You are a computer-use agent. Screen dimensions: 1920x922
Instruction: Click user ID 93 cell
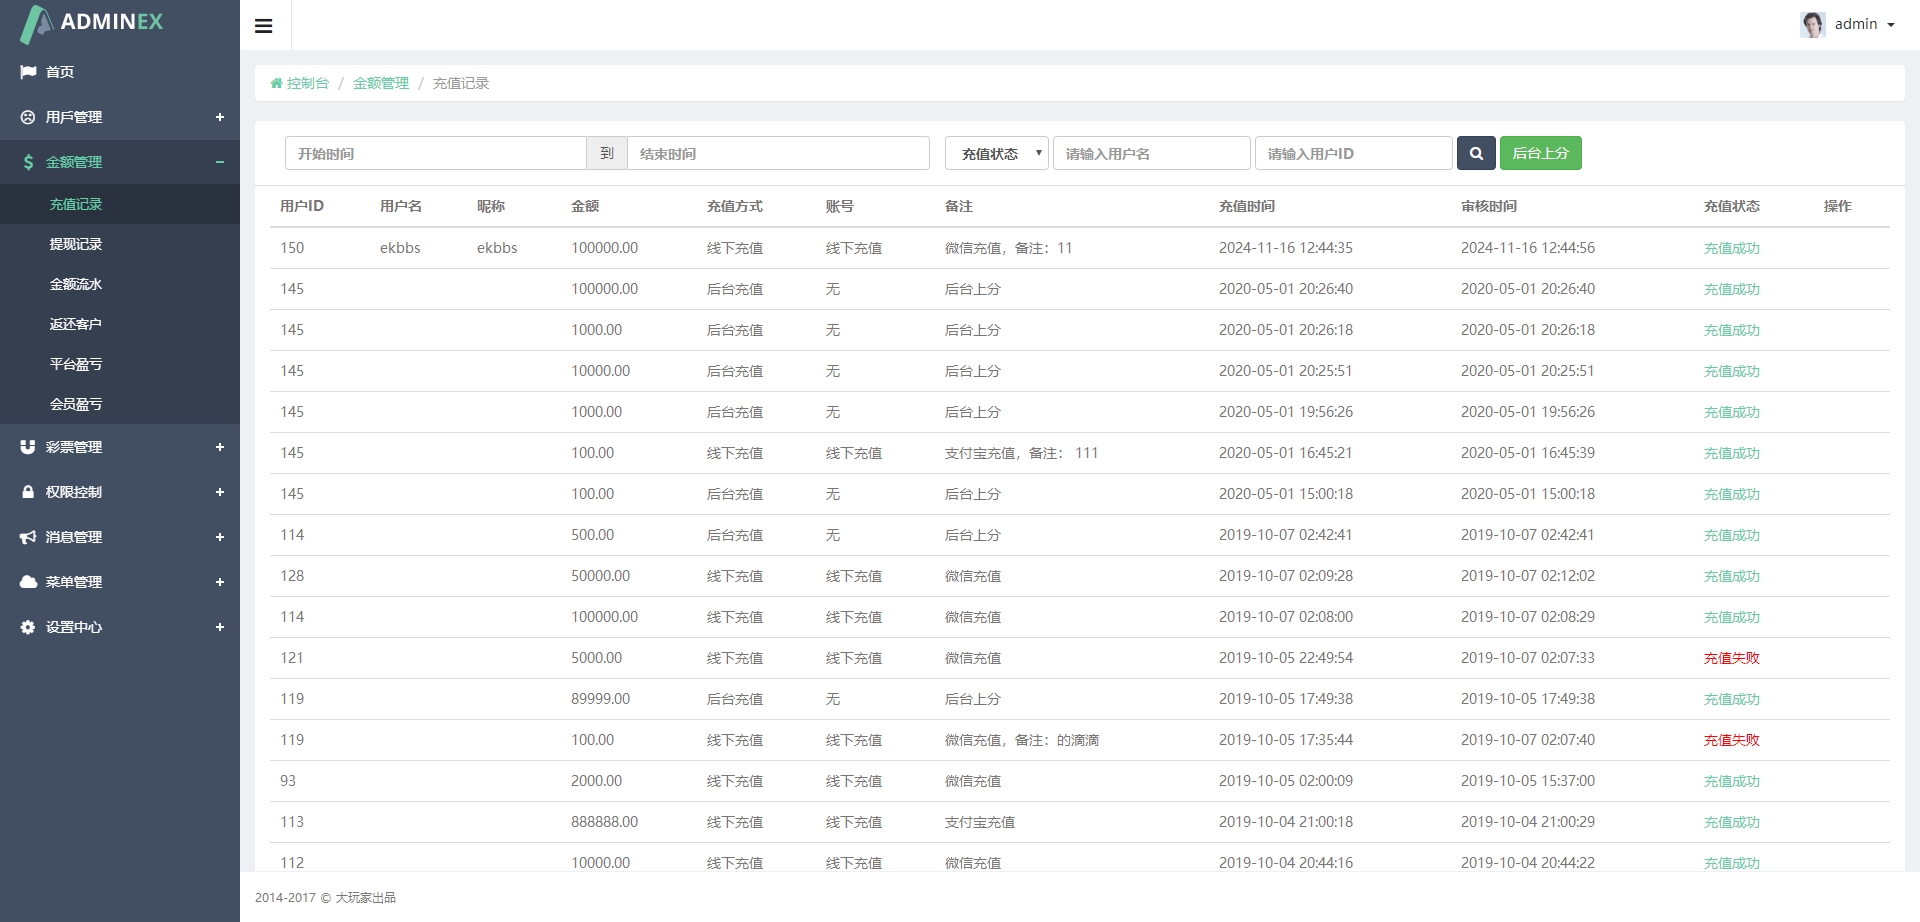tap(288, 781)
